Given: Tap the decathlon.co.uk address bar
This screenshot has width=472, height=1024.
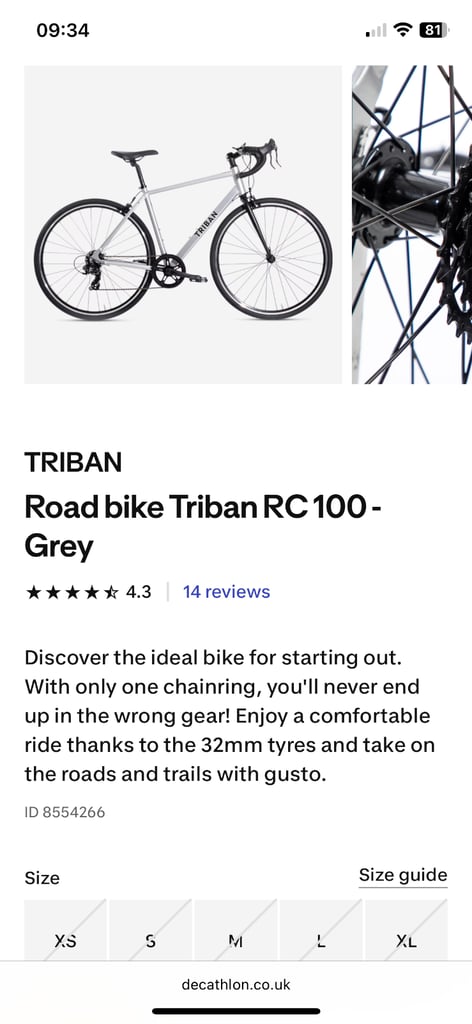Looking at the screenshot, I should [236, 985].
